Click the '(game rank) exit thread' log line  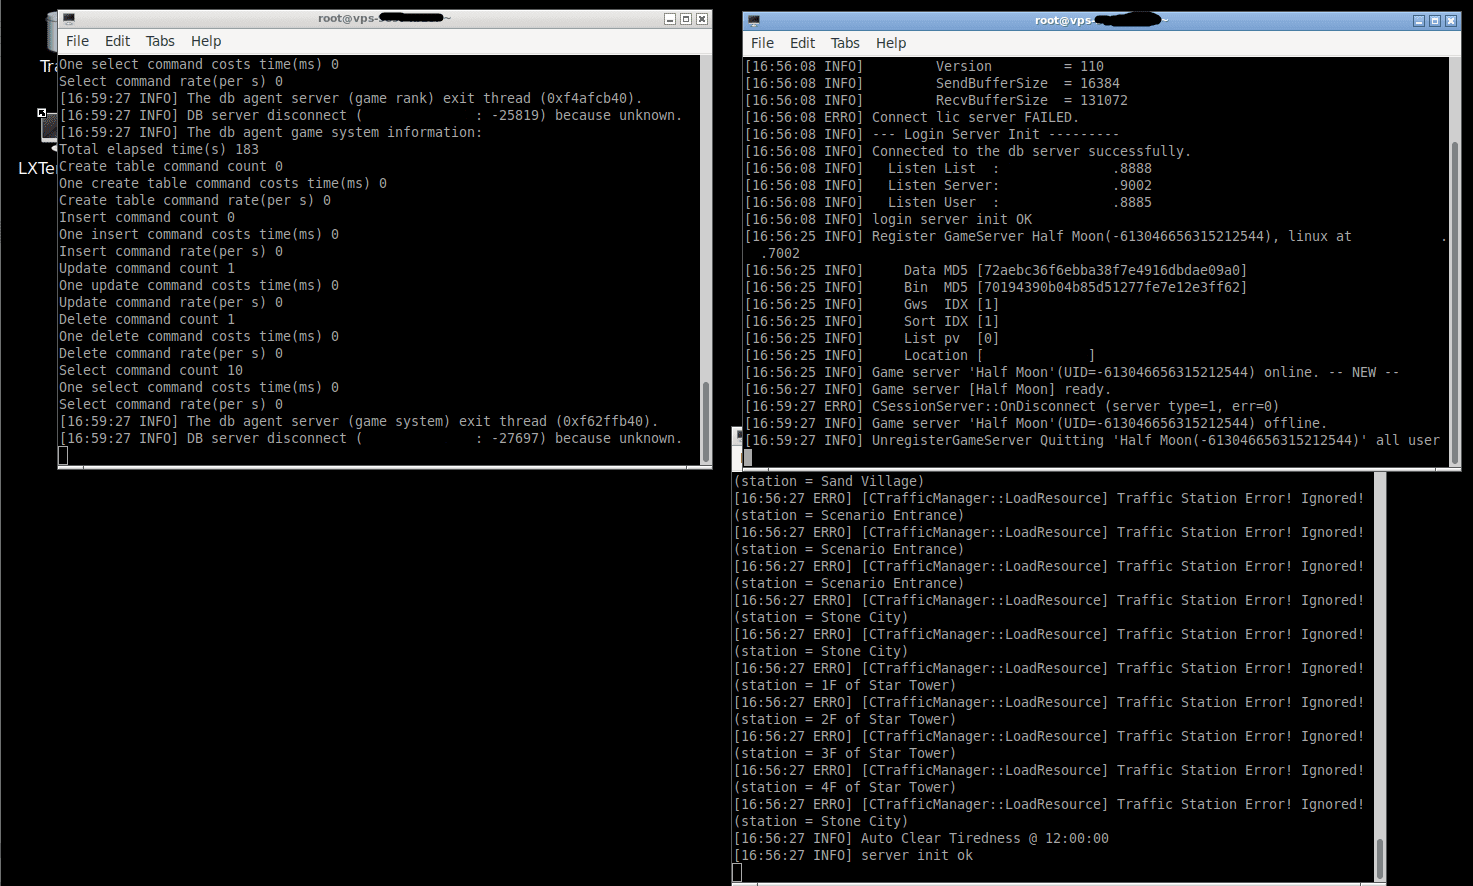coord(351,98)
